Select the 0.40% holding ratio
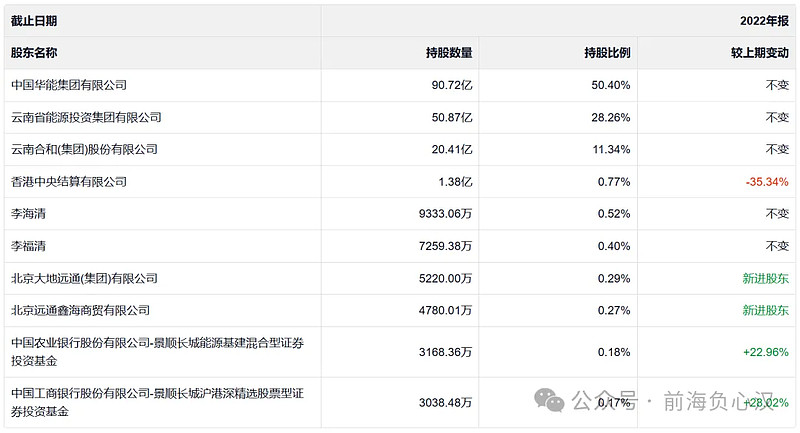Screen dimensions: 800x433 tap(614, 246)
